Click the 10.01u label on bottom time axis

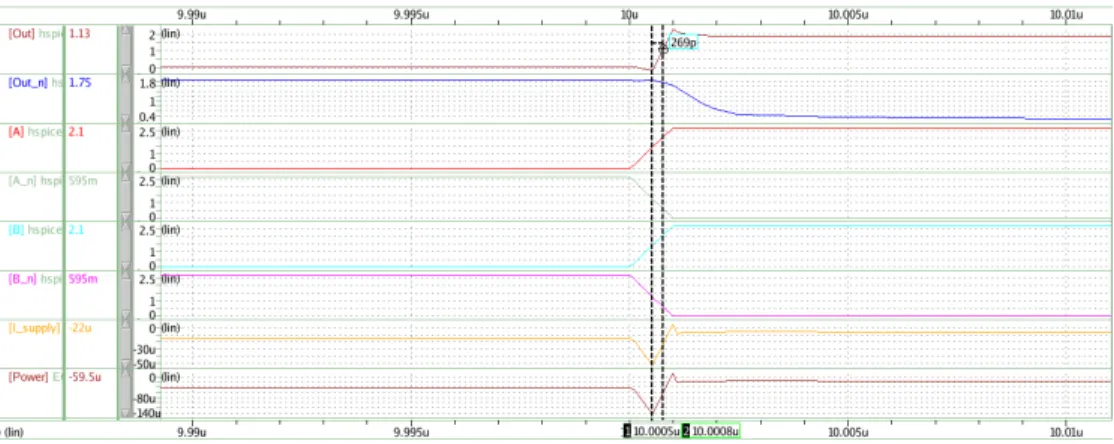click(1066, 431)
